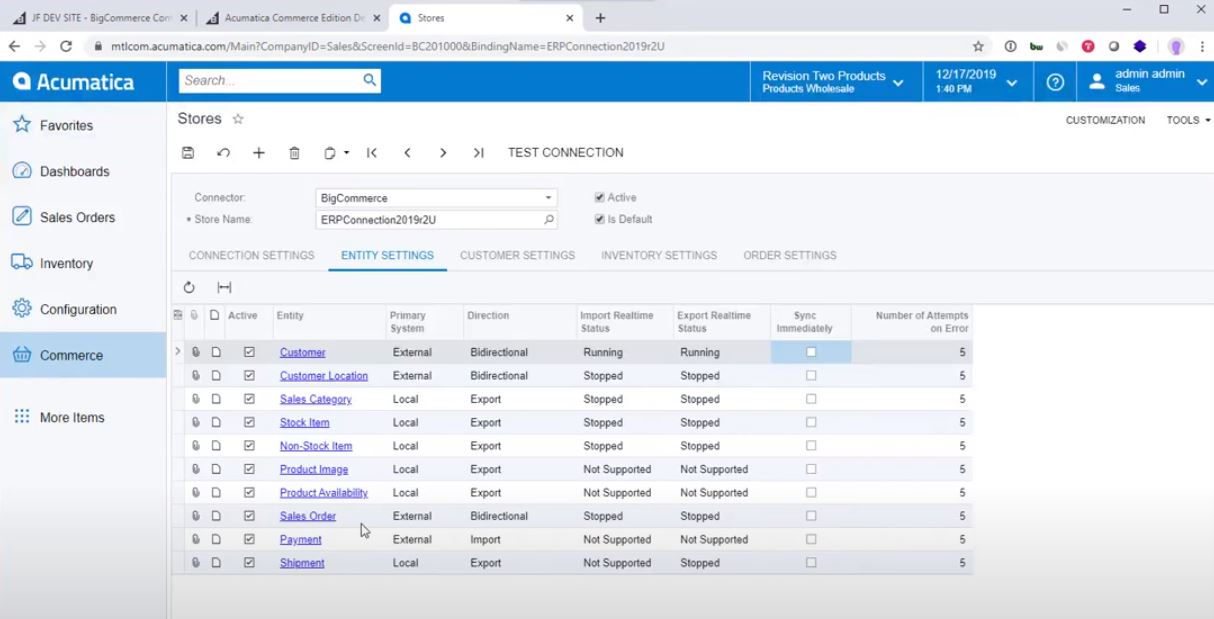
Task: Switch to Order Settings tab
Action: [x=790, y=255]
